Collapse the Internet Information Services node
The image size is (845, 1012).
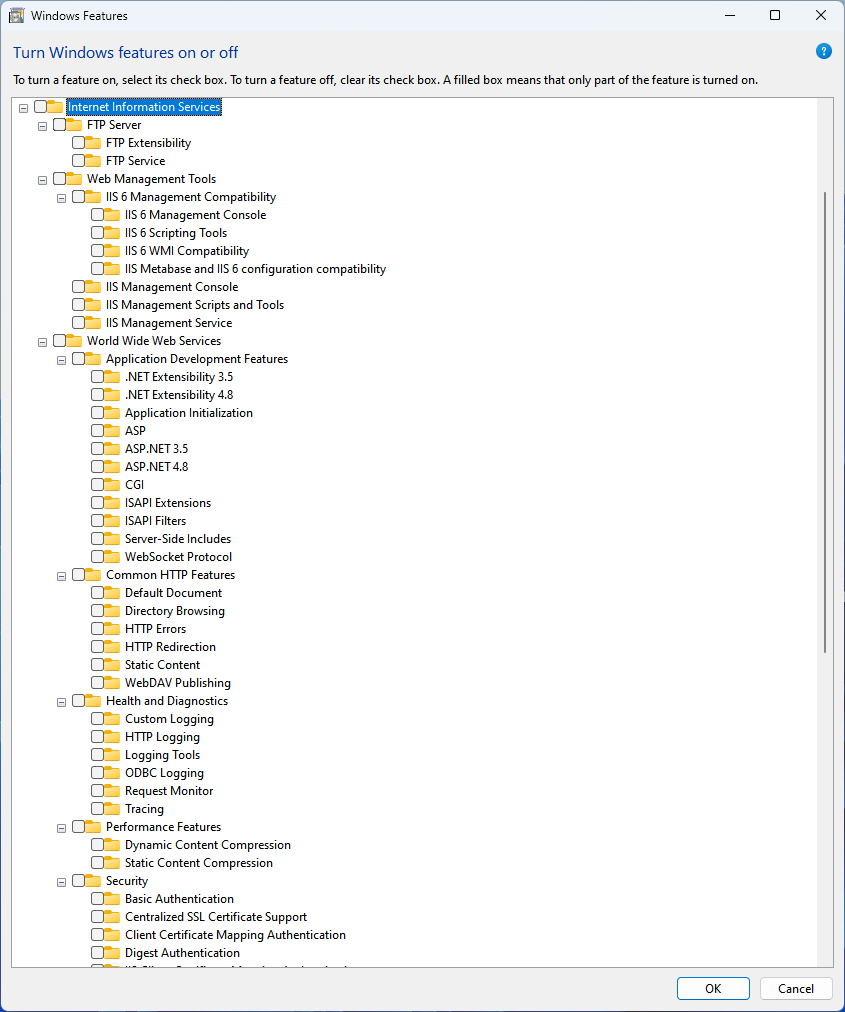tap(23, 108)
